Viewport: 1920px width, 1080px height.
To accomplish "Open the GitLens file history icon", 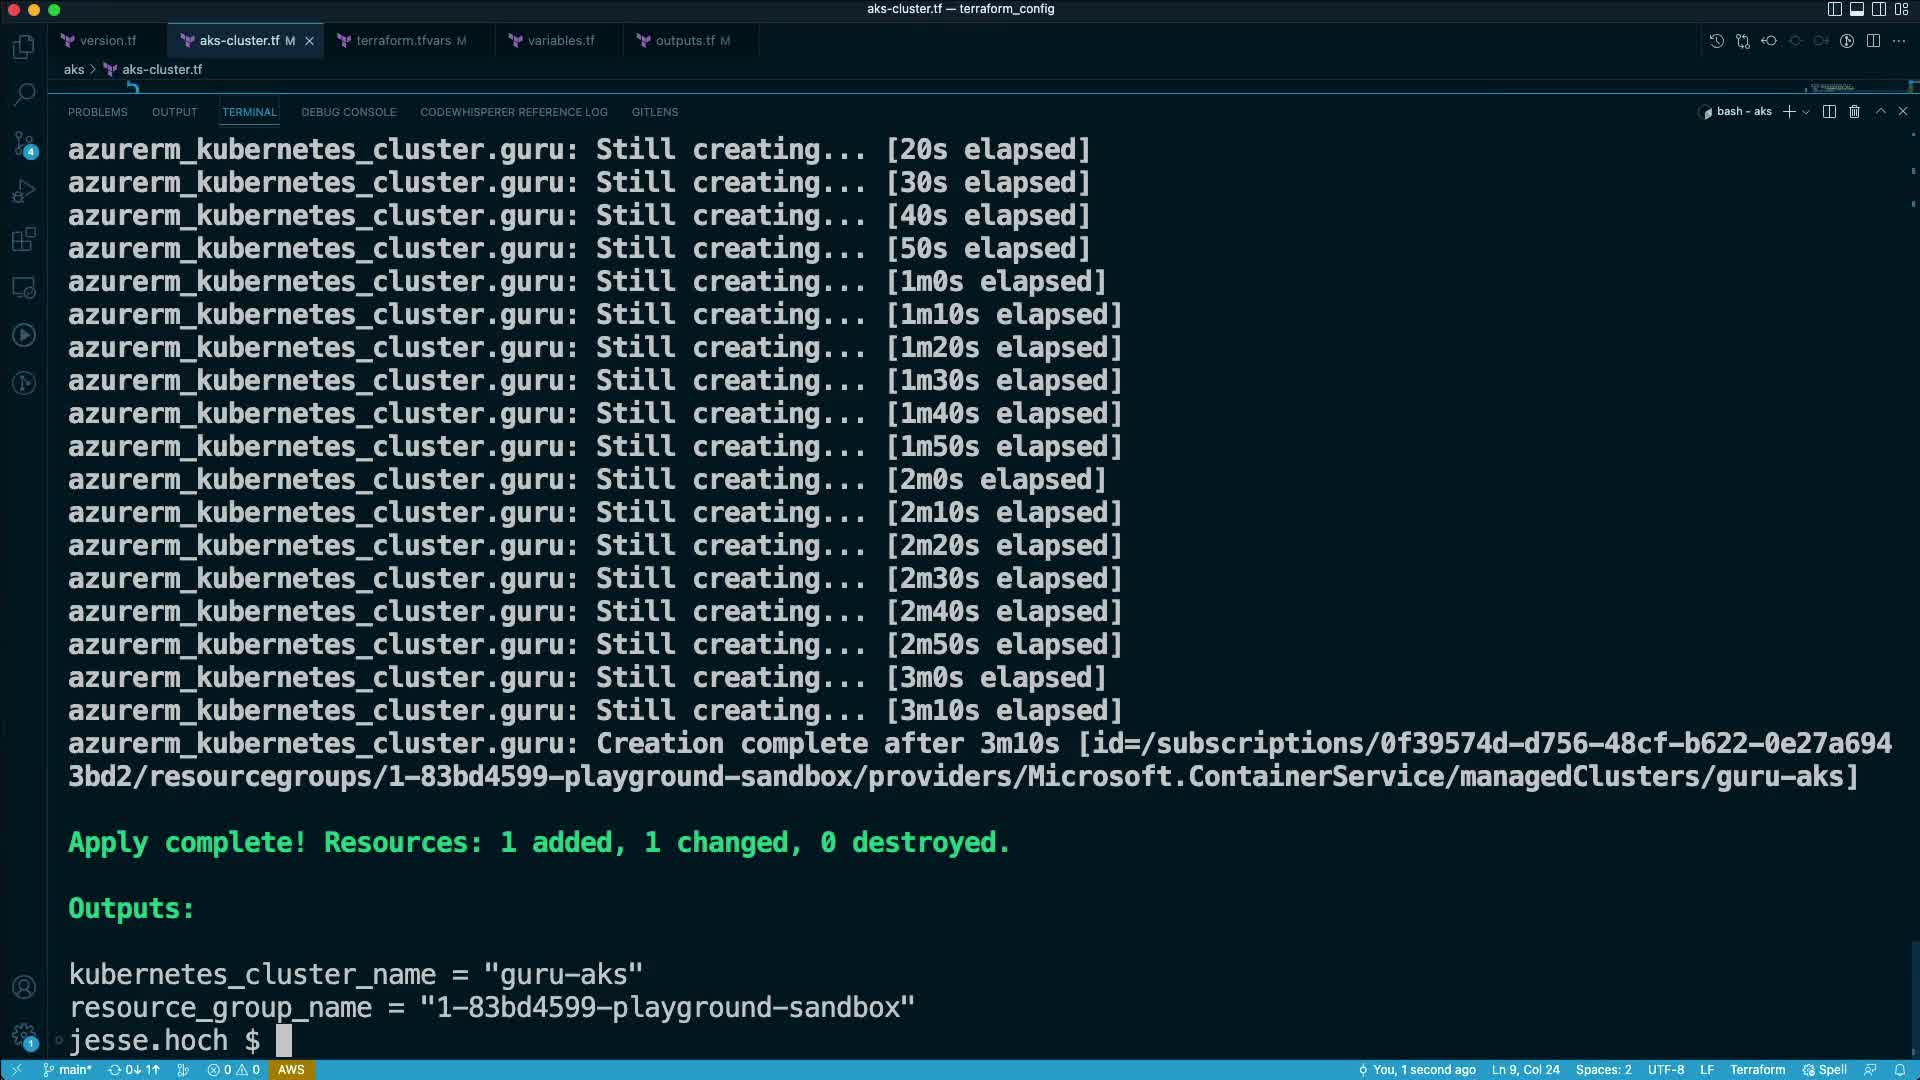I will coord(1716,41).
